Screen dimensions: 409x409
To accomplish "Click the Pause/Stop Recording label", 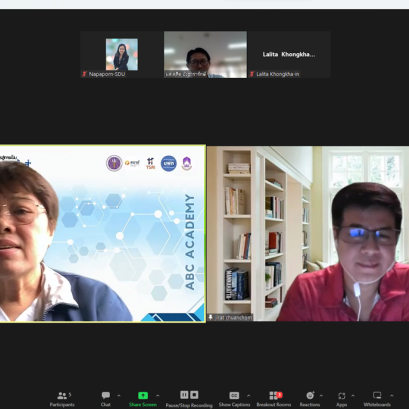I will coord(189,405).
